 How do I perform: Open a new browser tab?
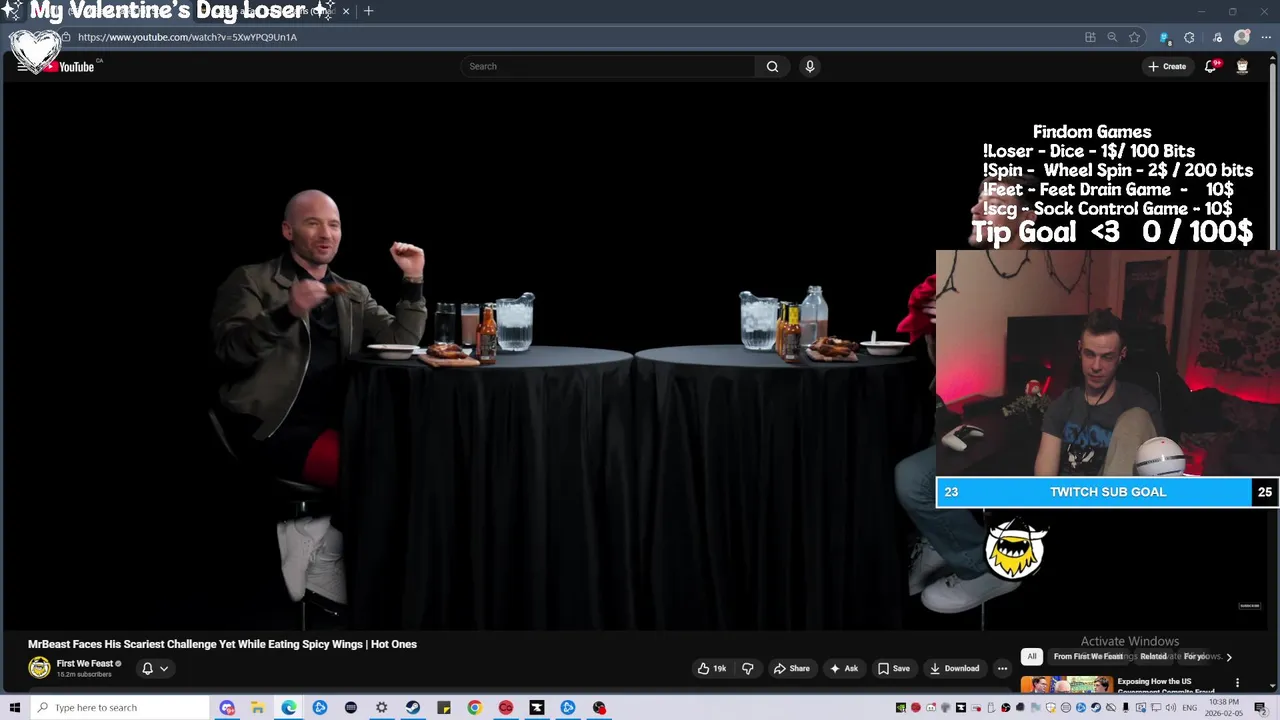point(368,11)
